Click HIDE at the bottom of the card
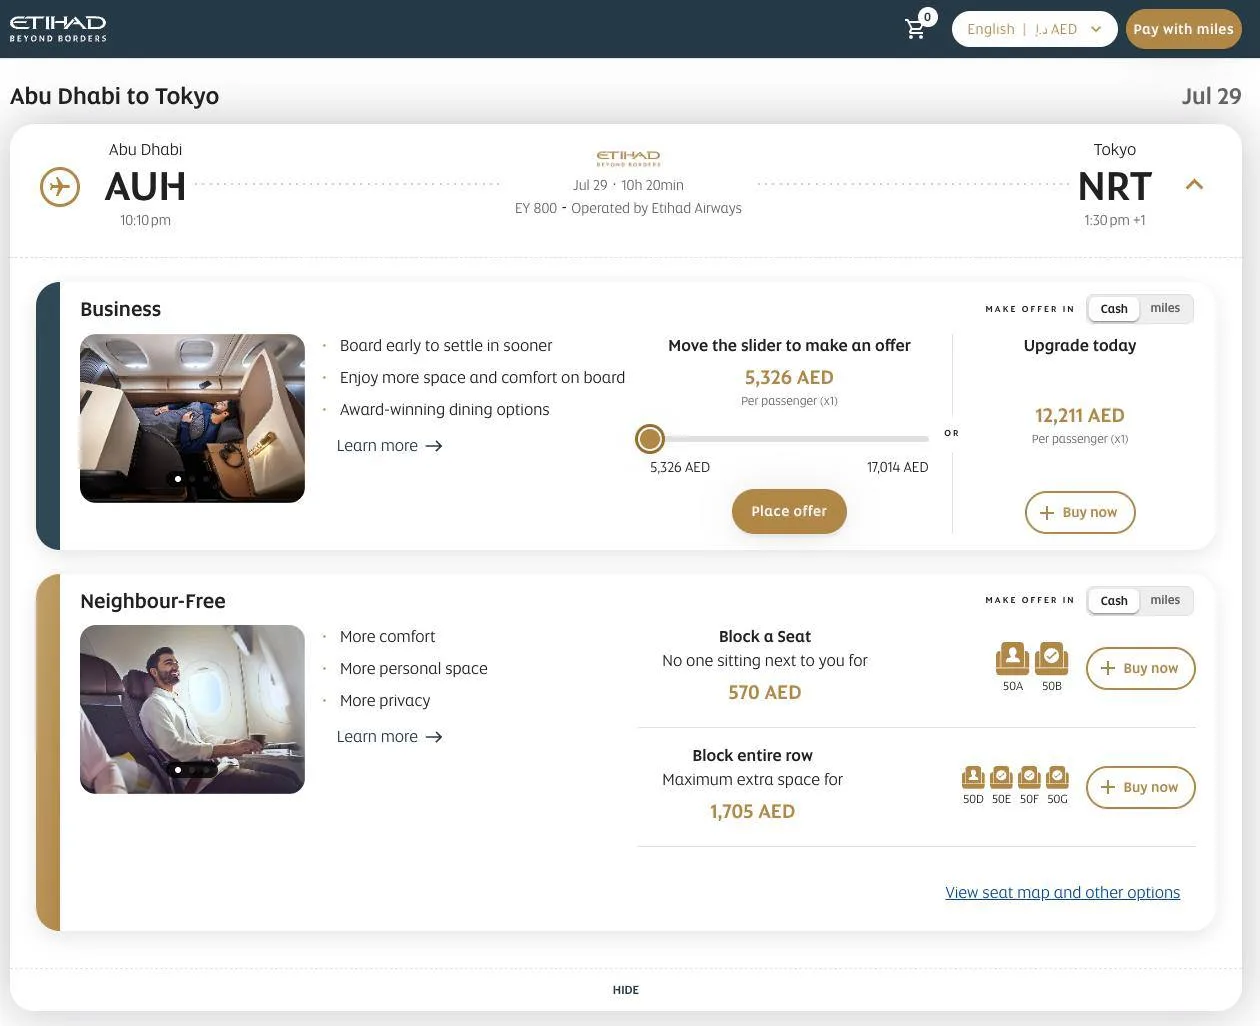Viewport: 1260px width, 1026px height. click(x=626, y=990)
